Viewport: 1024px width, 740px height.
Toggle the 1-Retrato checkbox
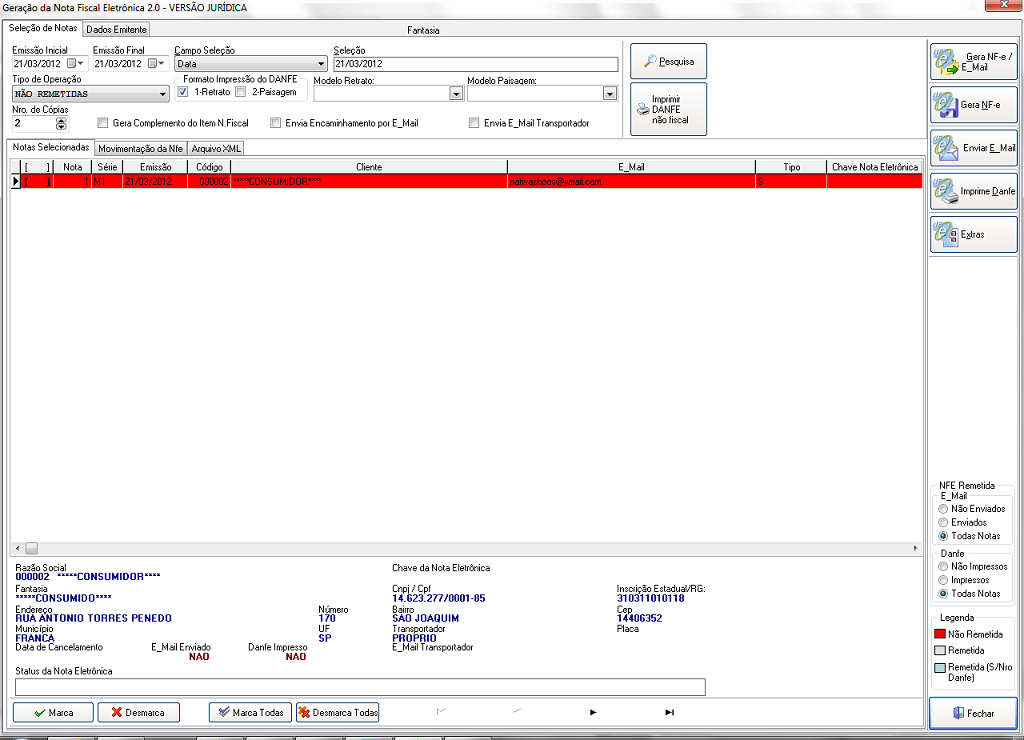(184, 92)
